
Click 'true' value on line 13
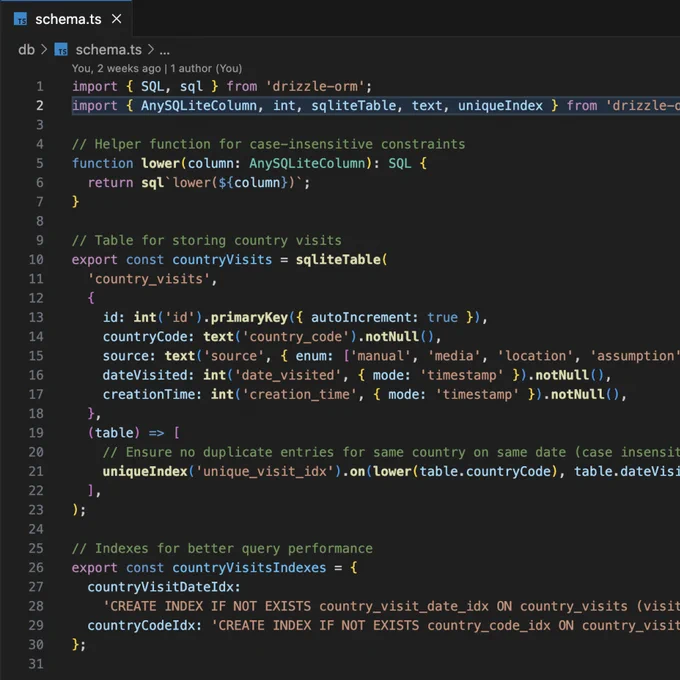pos(442,317)
